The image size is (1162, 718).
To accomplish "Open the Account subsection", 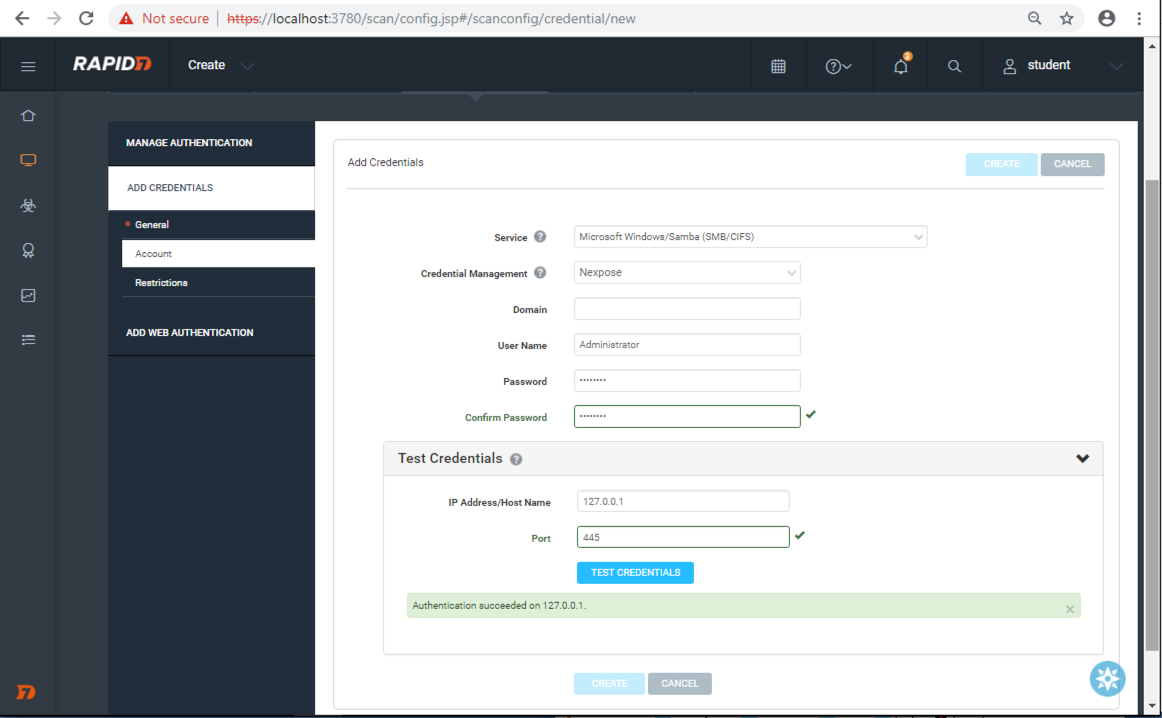I will point(219,253).
